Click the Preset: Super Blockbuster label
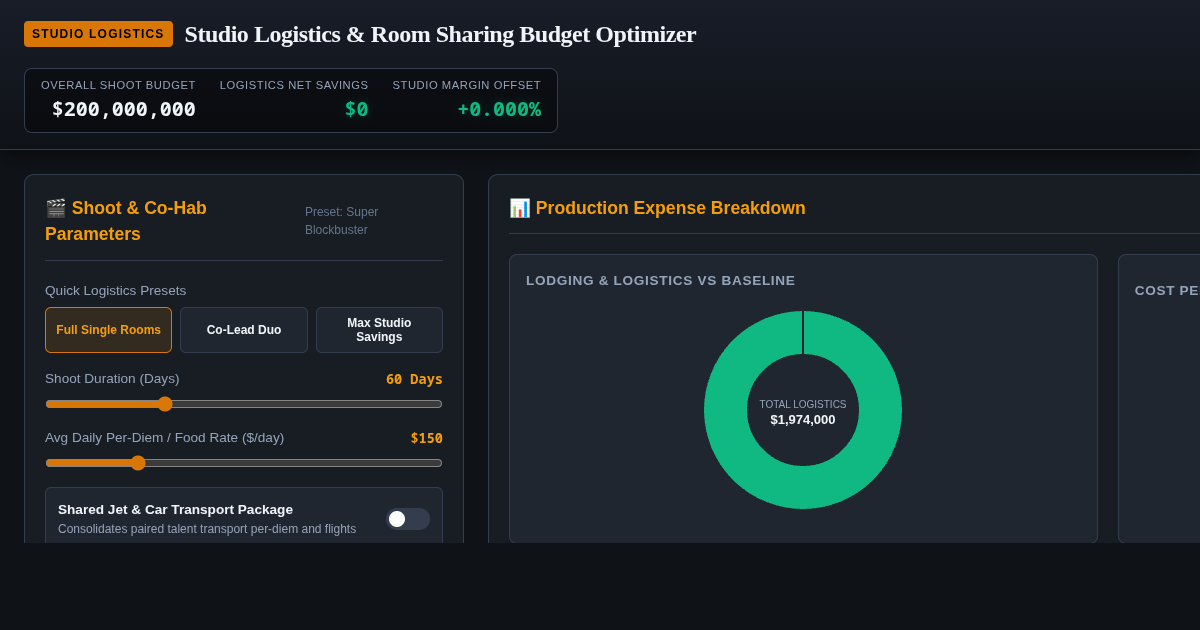The image size is (1200, 630). coord(342,221)
